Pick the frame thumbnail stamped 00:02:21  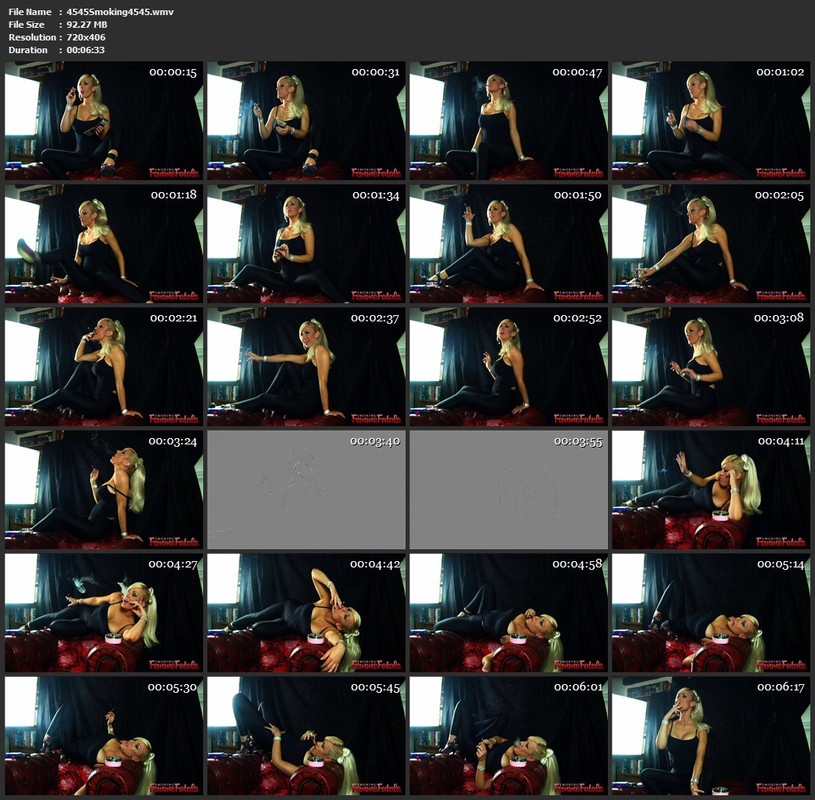pos(104,366)
